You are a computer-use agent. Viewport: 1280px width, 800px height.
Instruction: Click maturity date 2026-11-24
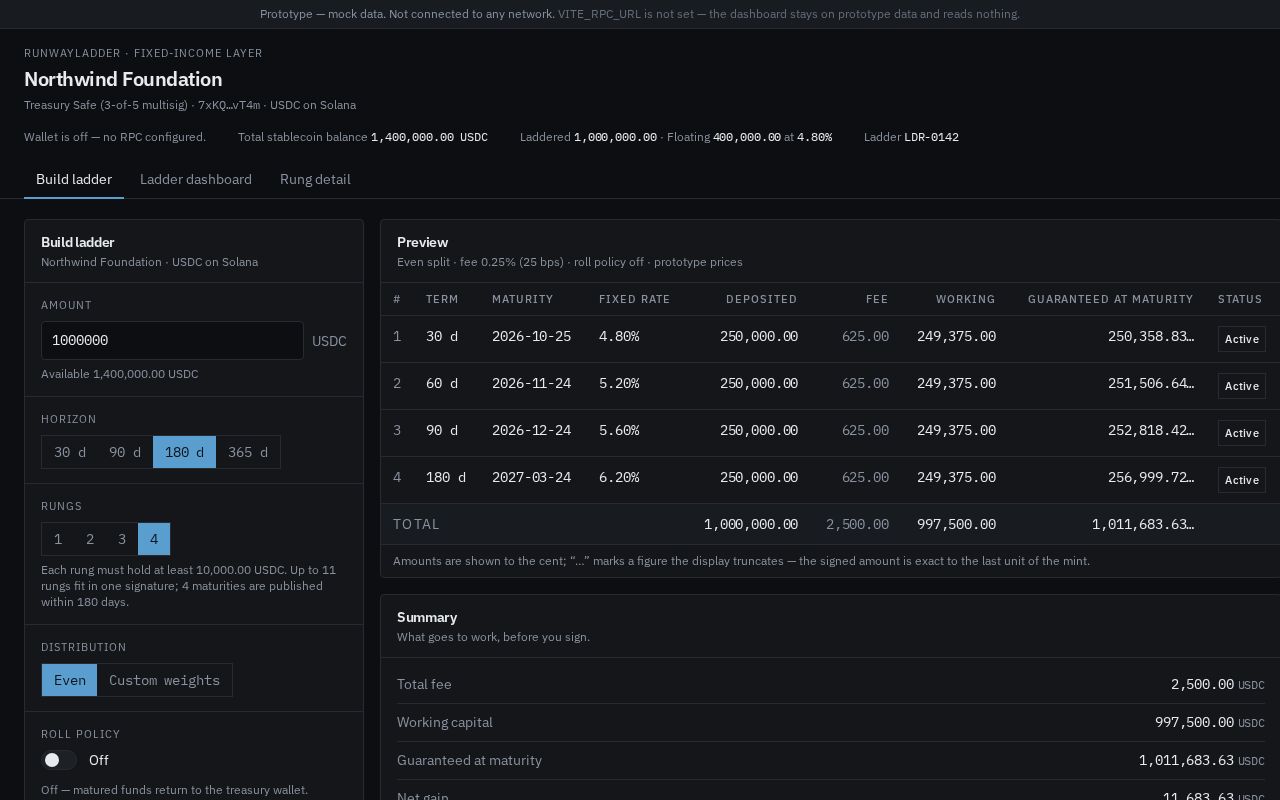531,383
